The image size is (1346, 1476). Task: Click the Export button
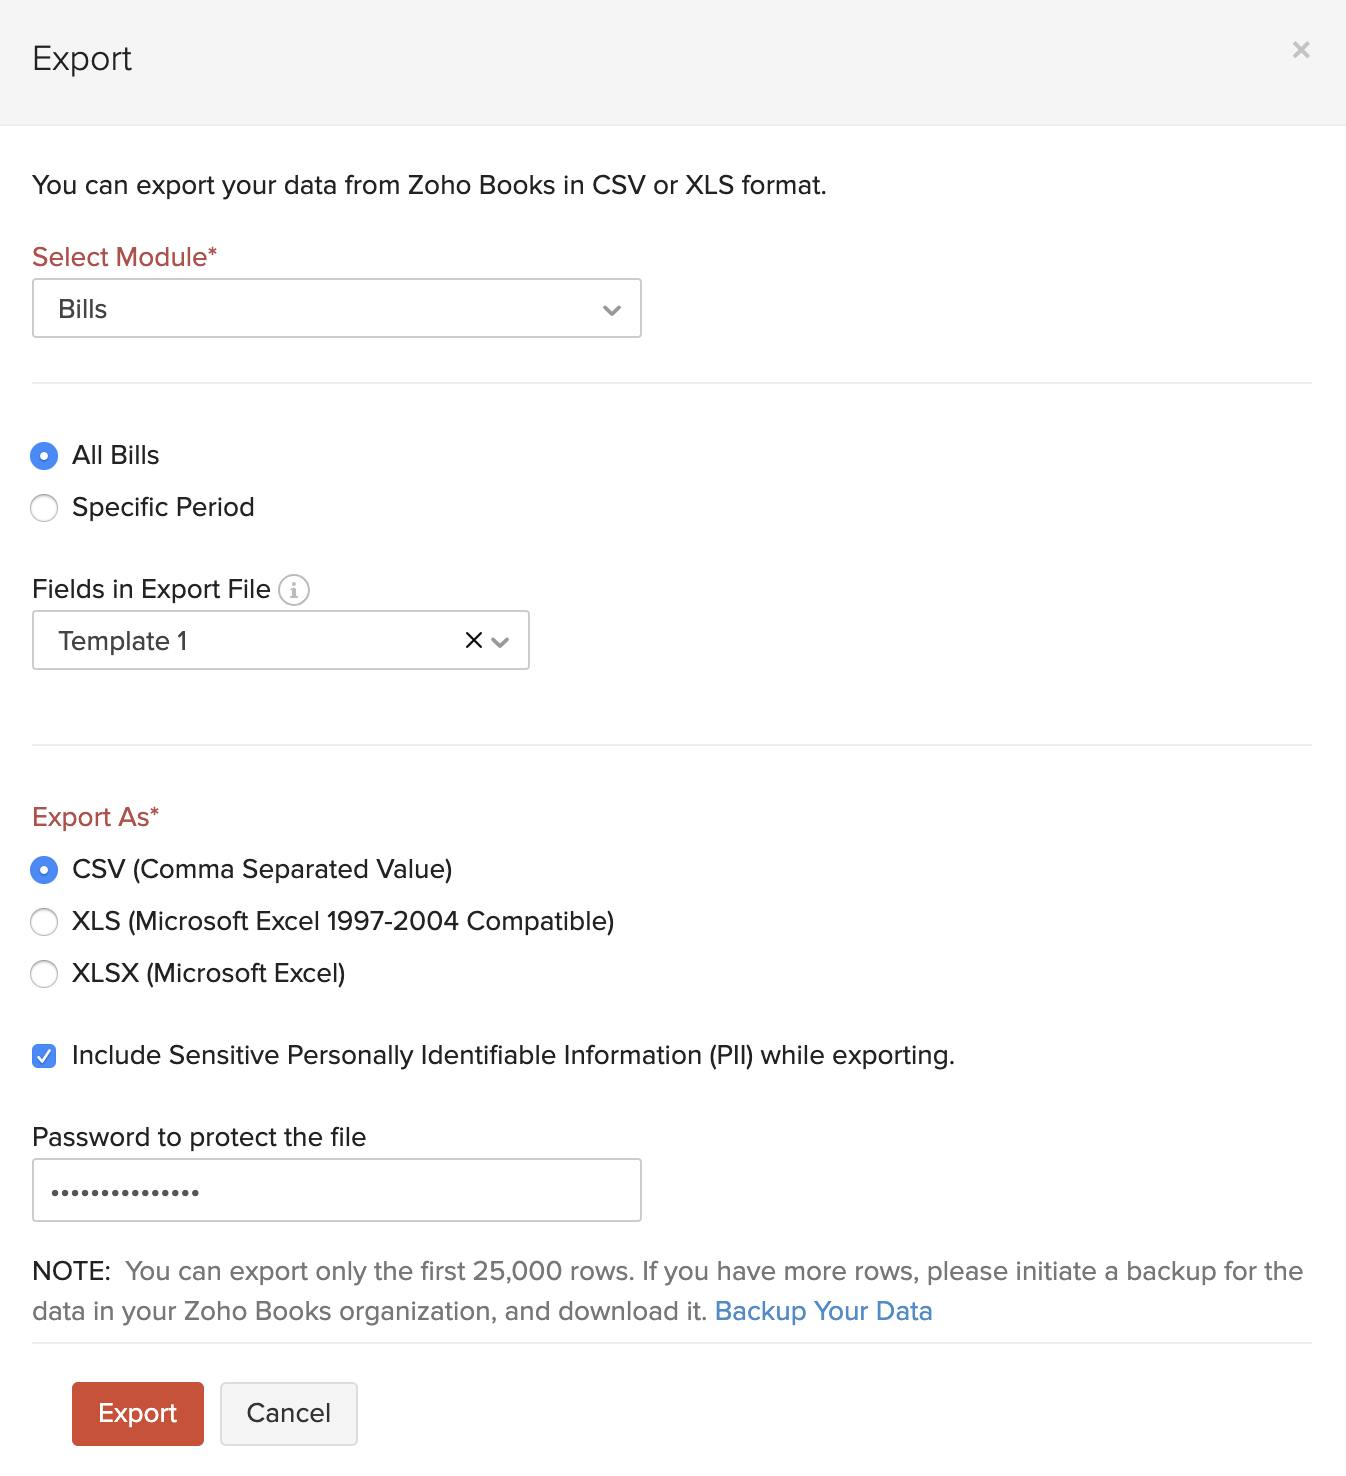(137, 1413)
